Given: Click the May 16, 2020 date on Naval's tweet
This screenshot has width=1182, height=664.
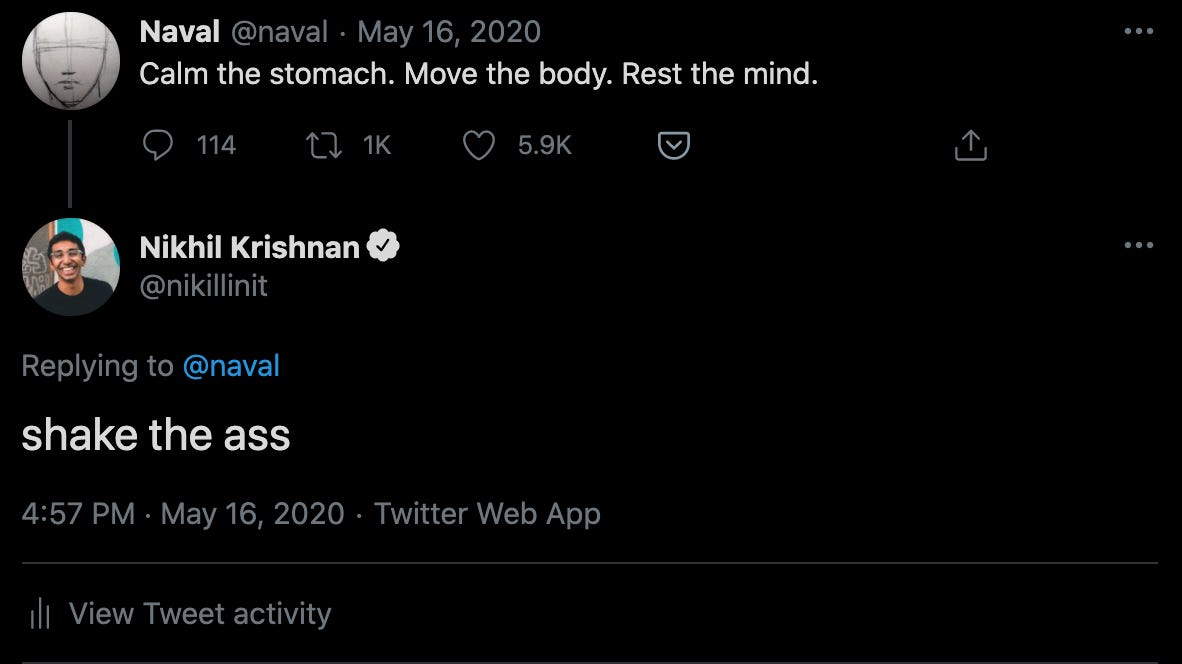Looking at the screenshot, I should (449, 32).
